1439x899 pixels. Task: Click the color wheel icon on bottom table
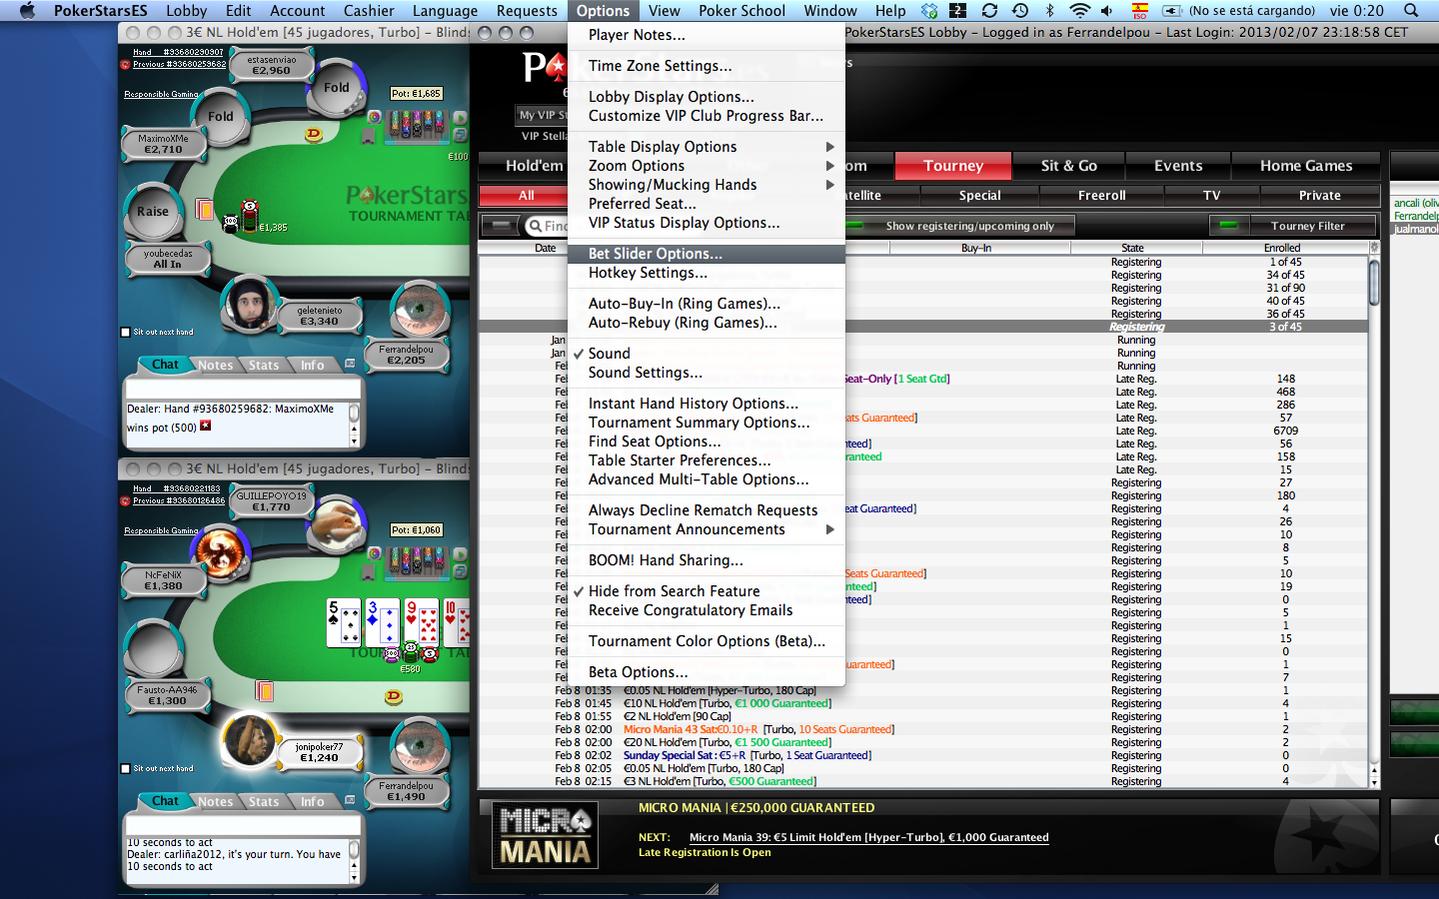pyautogui.click(x=374, y=553)
